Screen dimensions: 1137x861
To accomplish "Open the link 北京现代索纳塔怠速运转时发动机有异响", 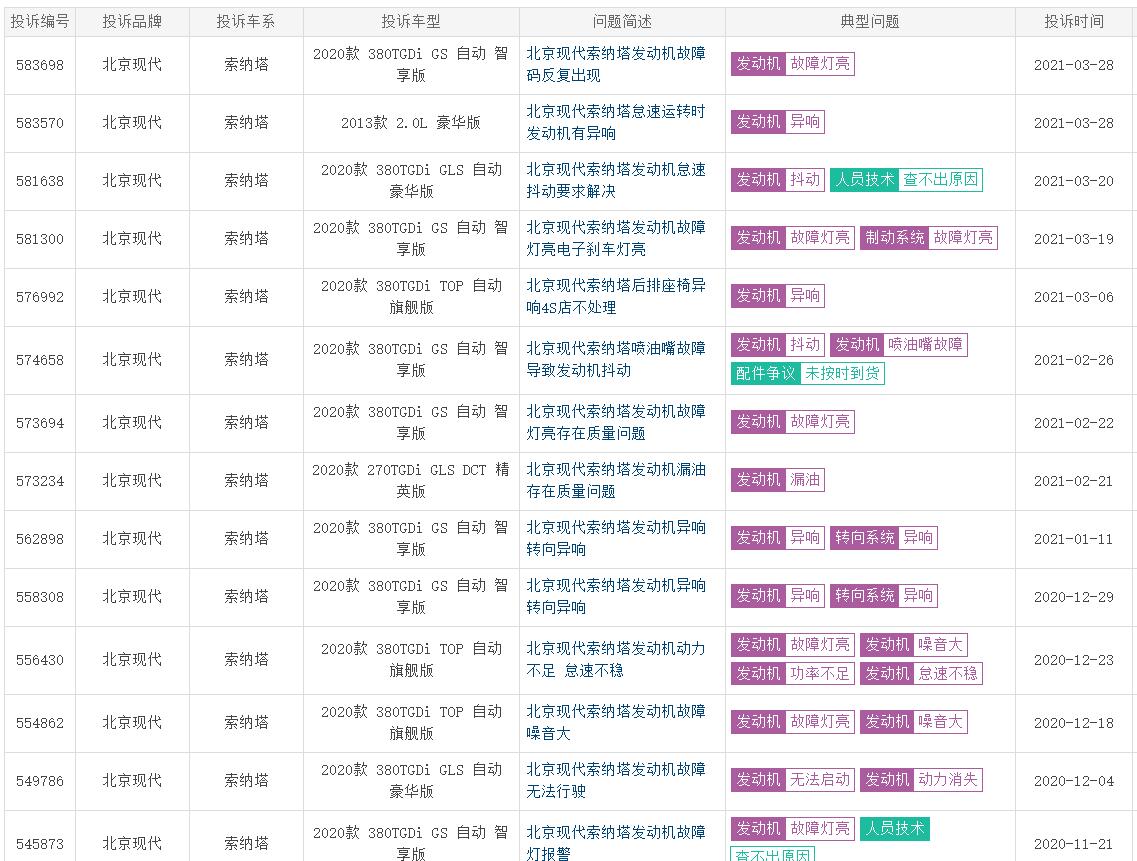I will click(616, 122).
